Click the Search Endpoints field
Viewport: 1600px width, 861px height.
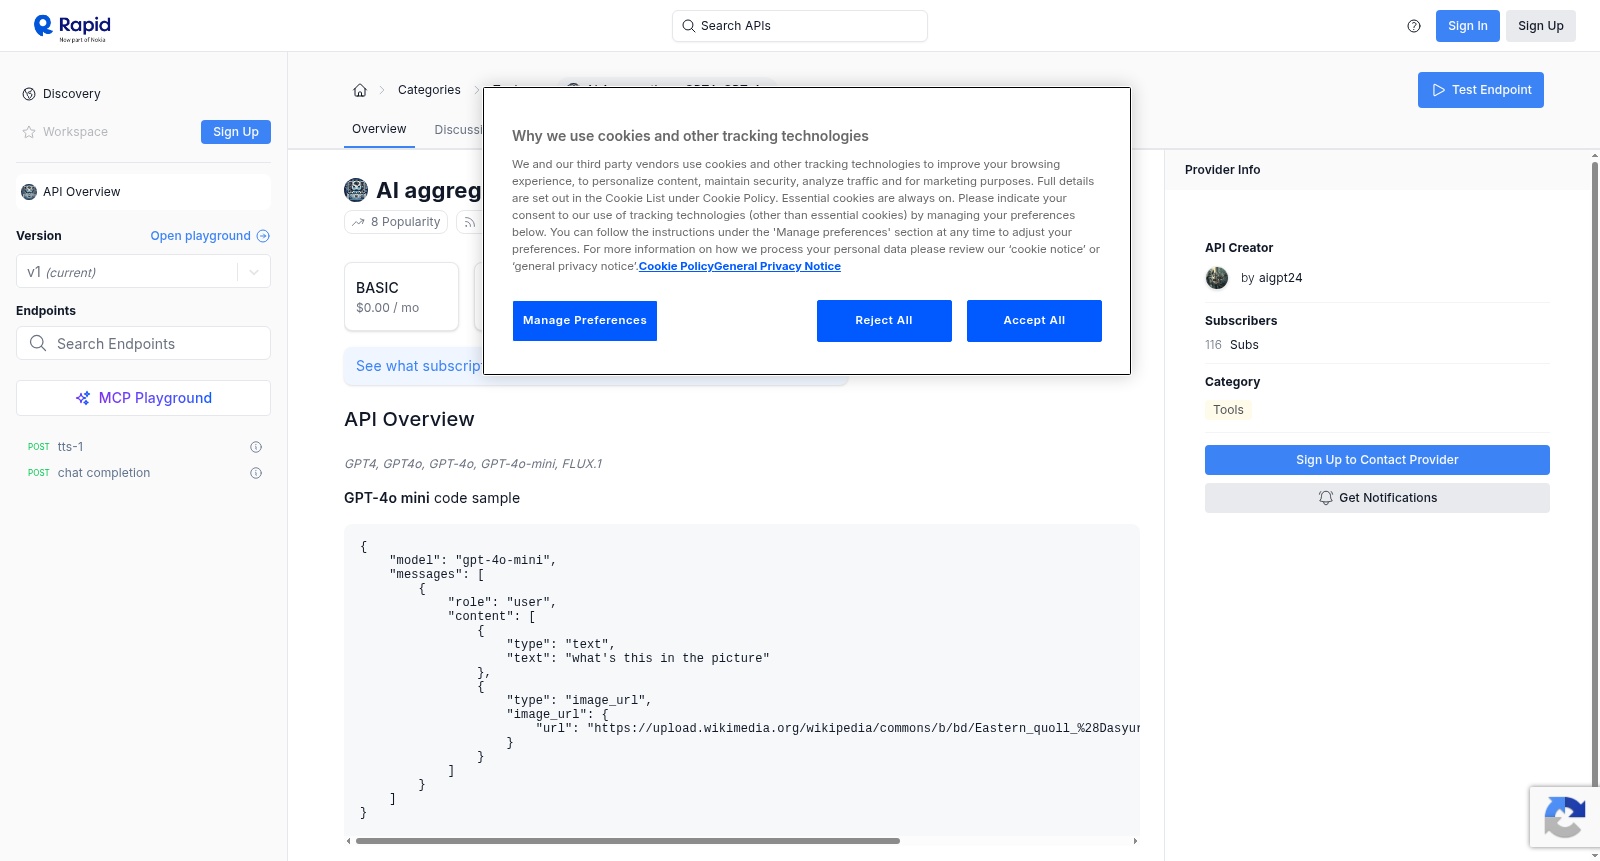point(143,343)
